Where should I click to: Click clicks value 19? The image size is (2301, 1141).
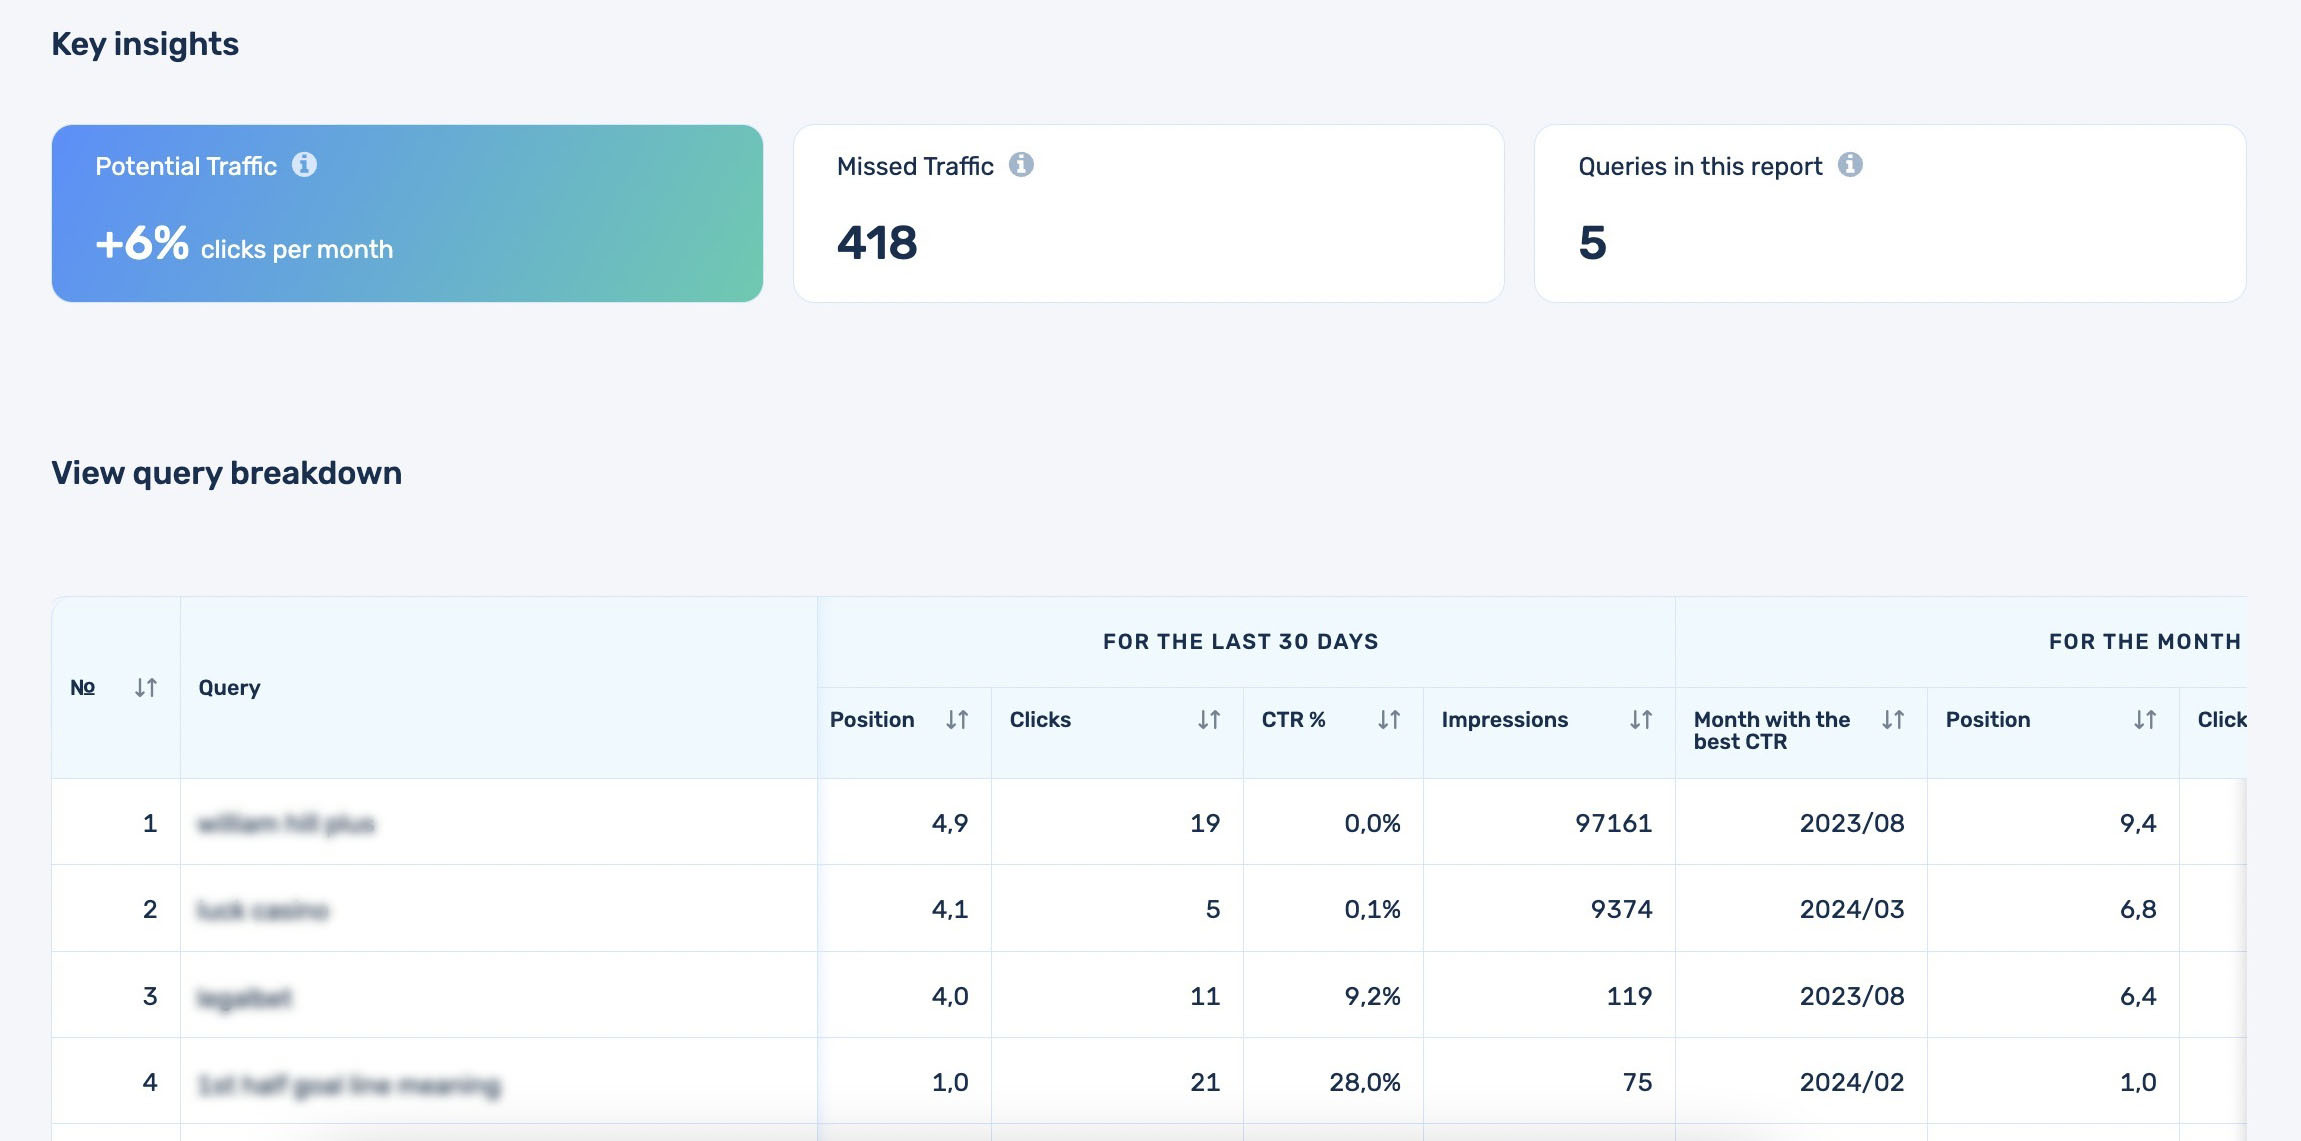point(1205,823)
